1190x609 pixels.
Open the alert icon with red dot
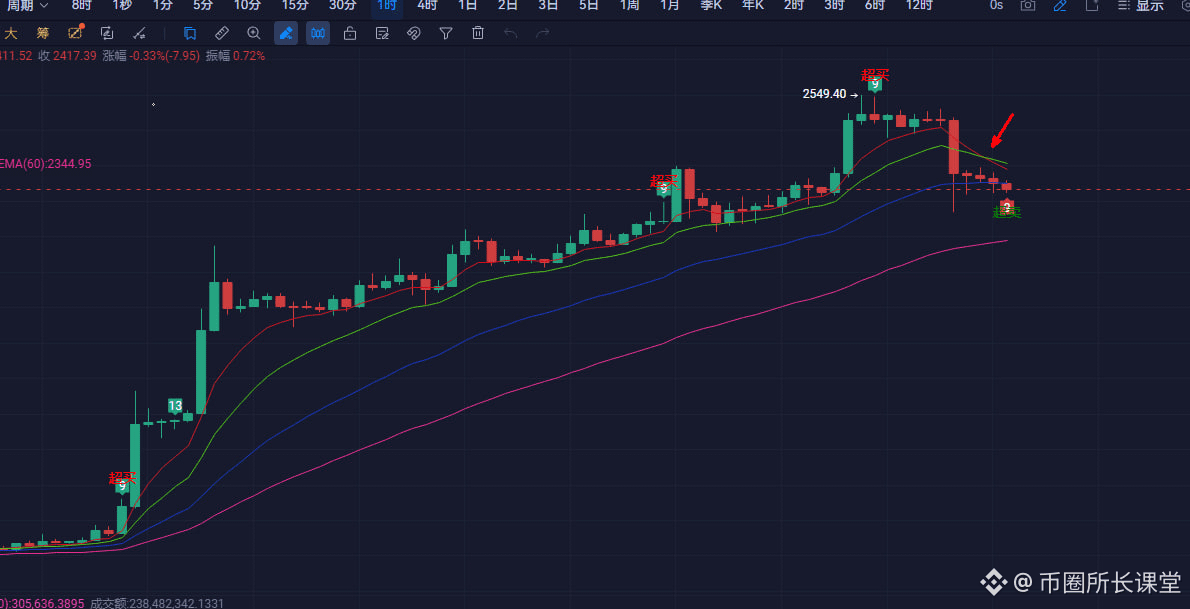(x=75, y=33)
